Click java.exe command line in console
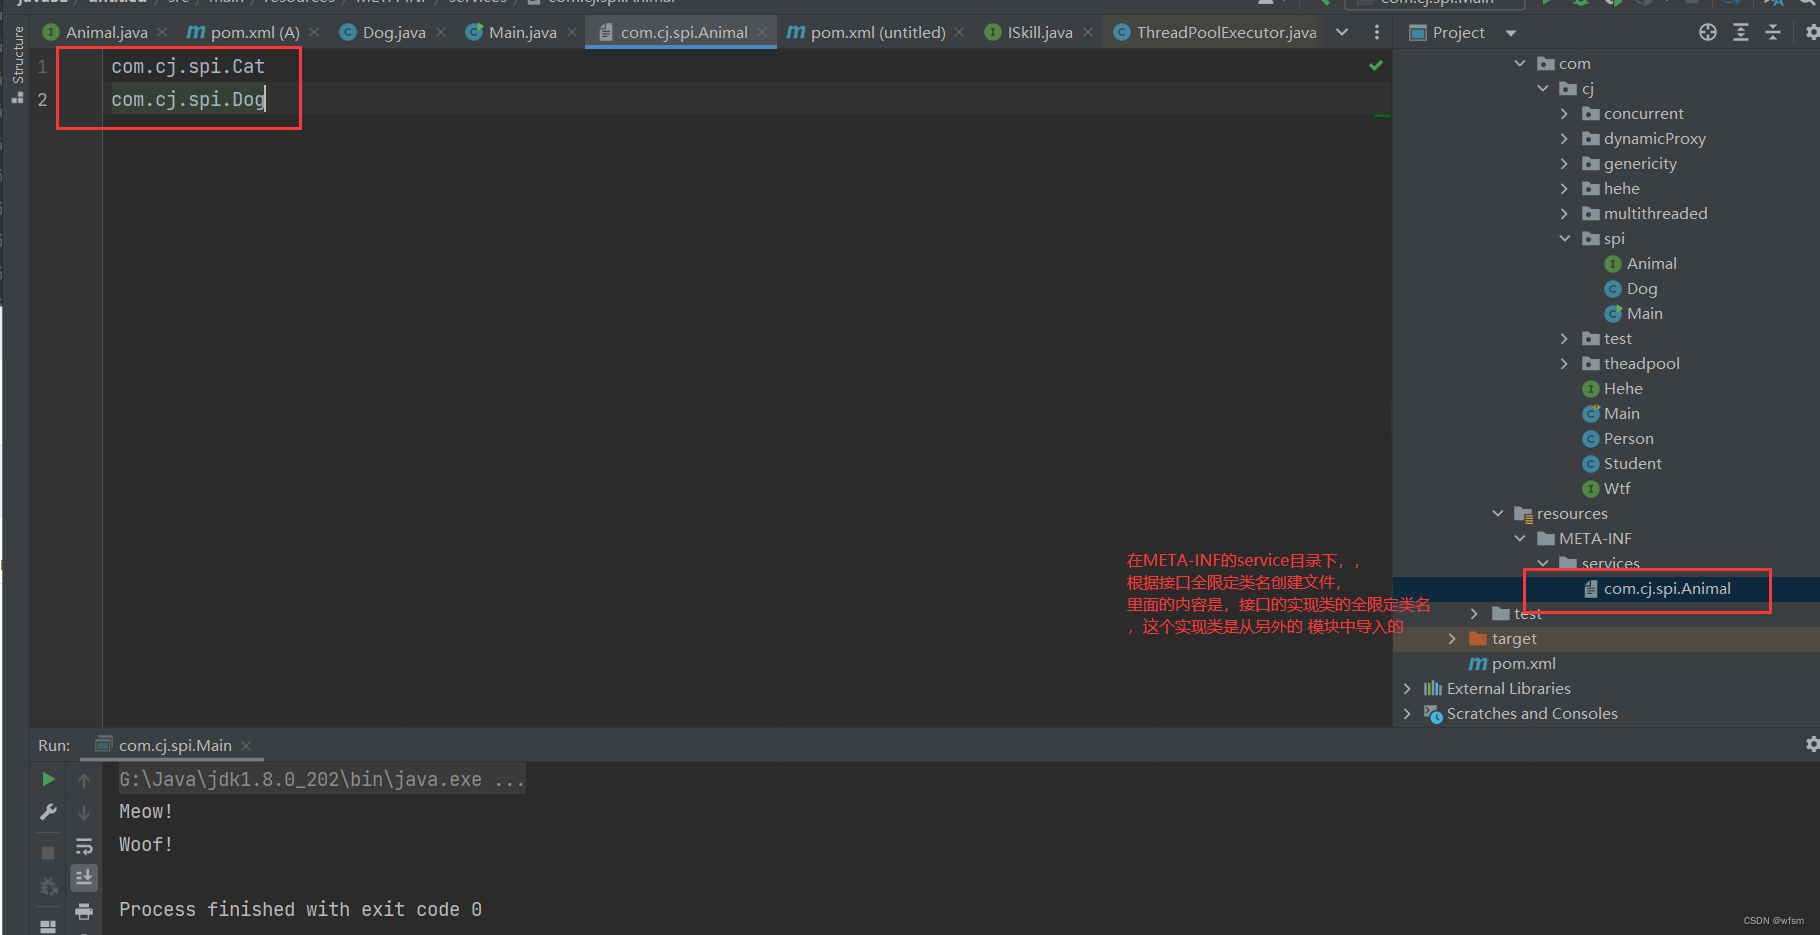 click(321, 780)
